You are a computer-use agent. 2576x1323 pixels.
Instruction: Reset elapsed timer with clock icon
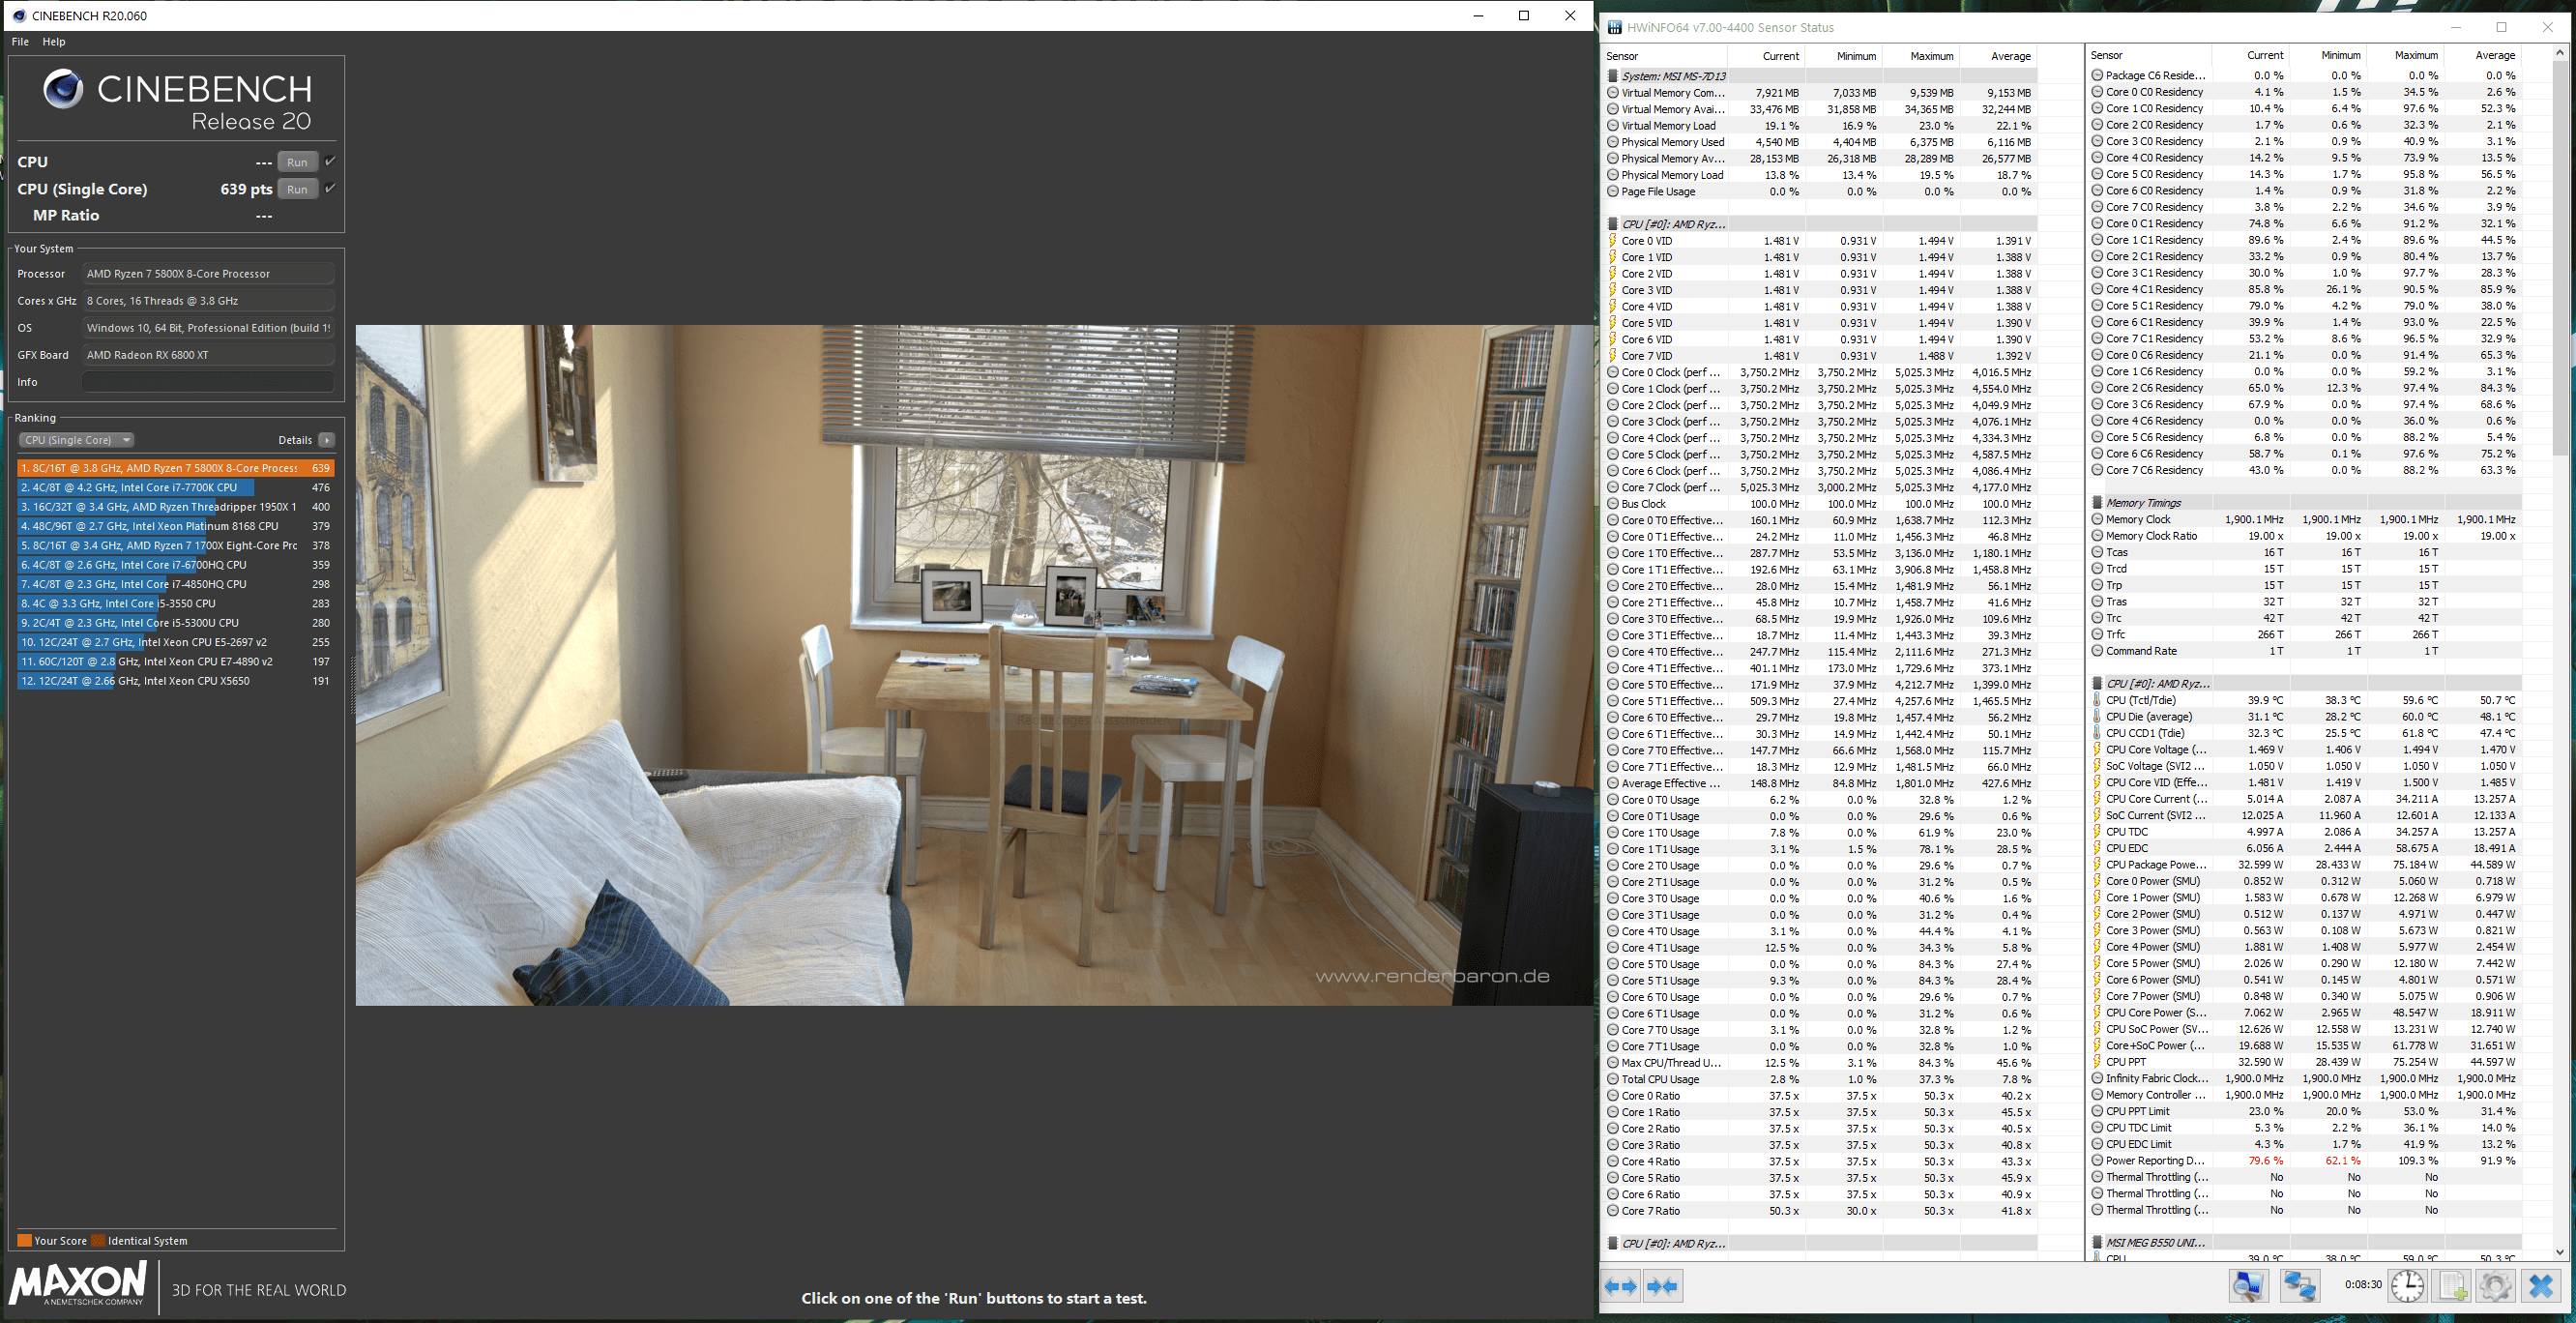2408,1286
